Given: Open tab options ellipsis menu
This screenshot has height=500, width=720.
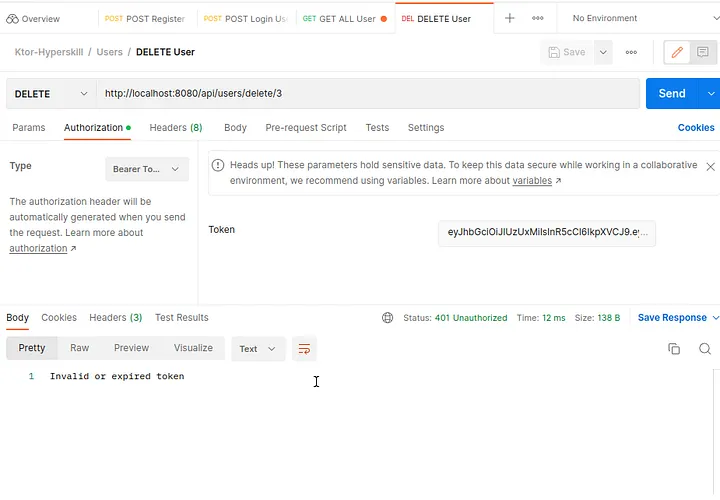Looking at the screenshot, I should [x=538, y=18].
